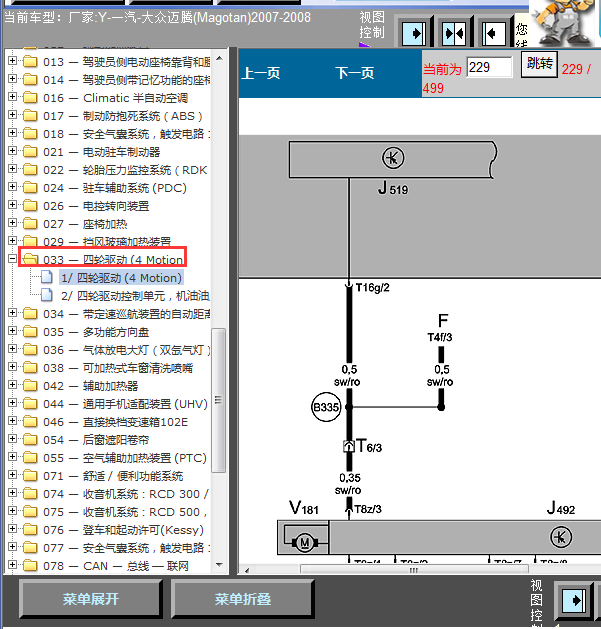Viewport: 601px width, 629px height.
Task: Expand the 022 轮胎压力监控系统 node
Action: (12, 169)
